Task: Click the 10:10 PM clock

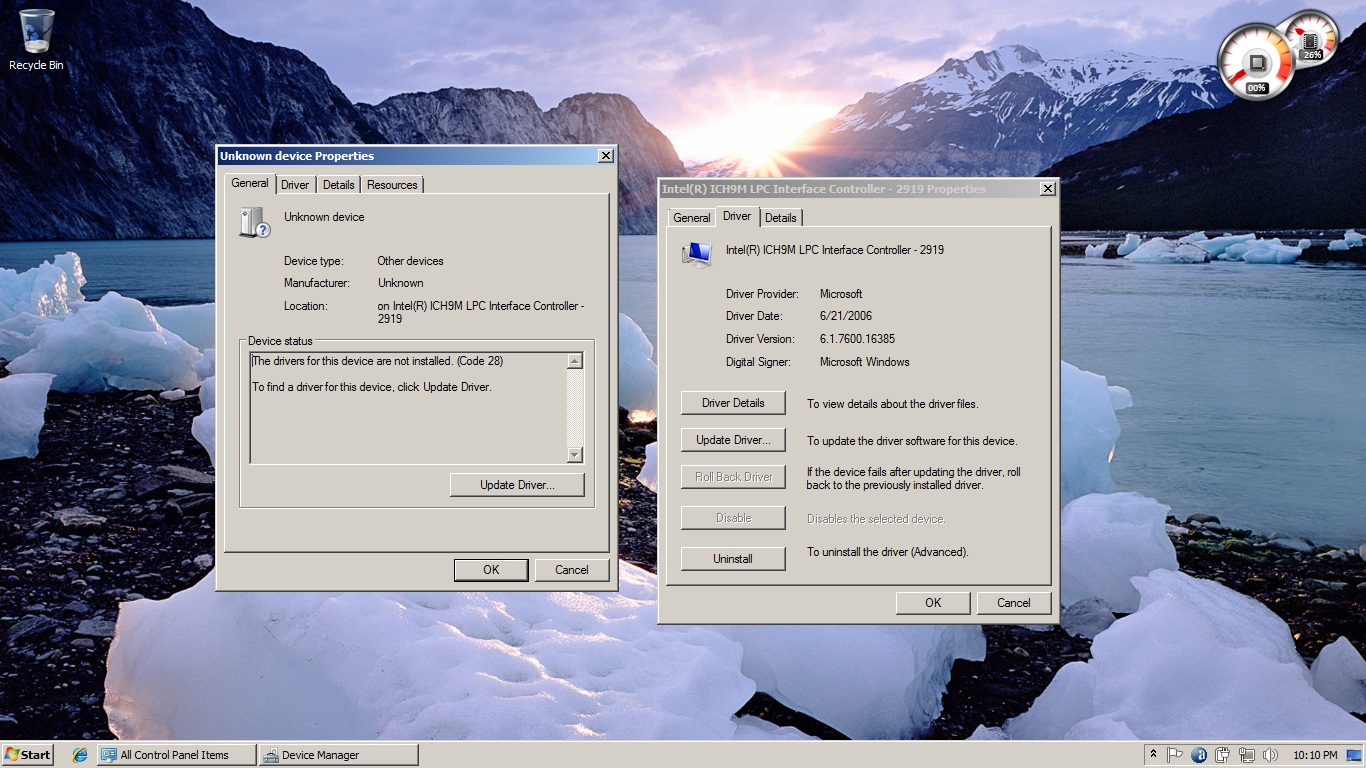Action: (x=1315, y=755)
